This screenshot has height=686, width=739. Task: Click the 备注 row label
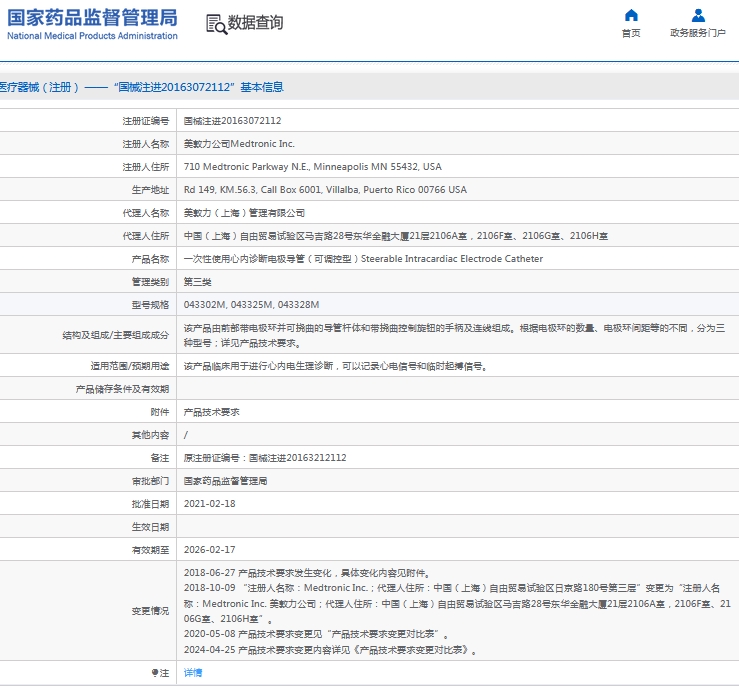tap(160, 458)
